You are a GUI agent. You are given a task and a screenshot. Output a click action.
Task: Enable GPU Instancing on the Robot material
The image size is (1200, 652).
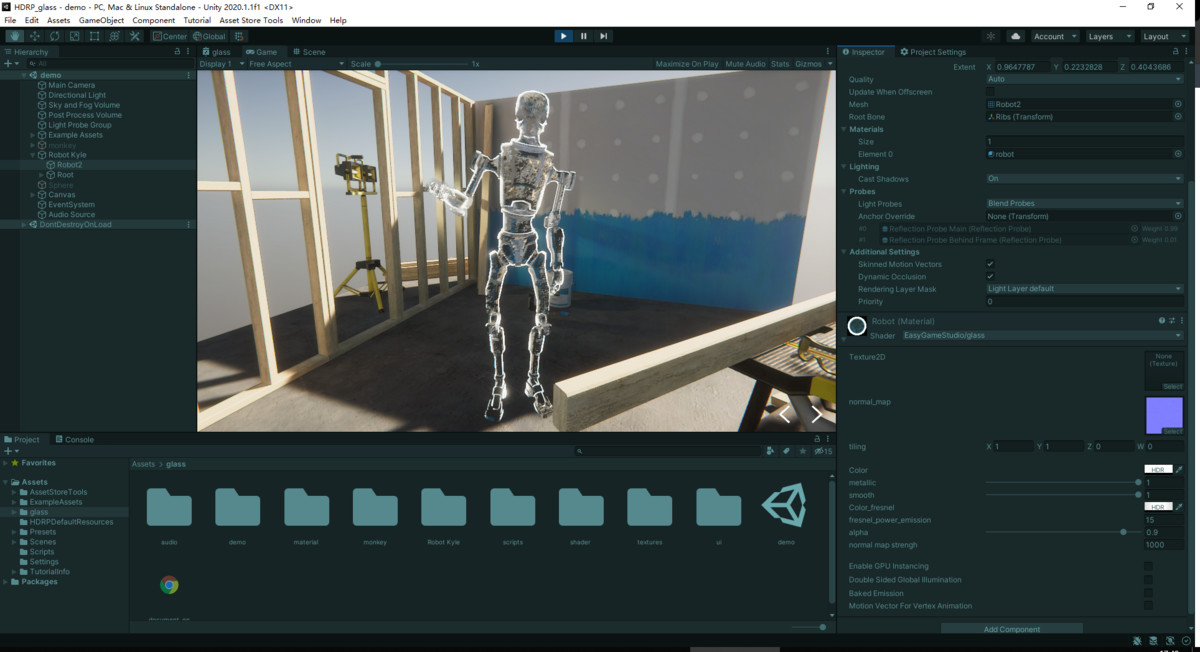[x=1148, y=565]
